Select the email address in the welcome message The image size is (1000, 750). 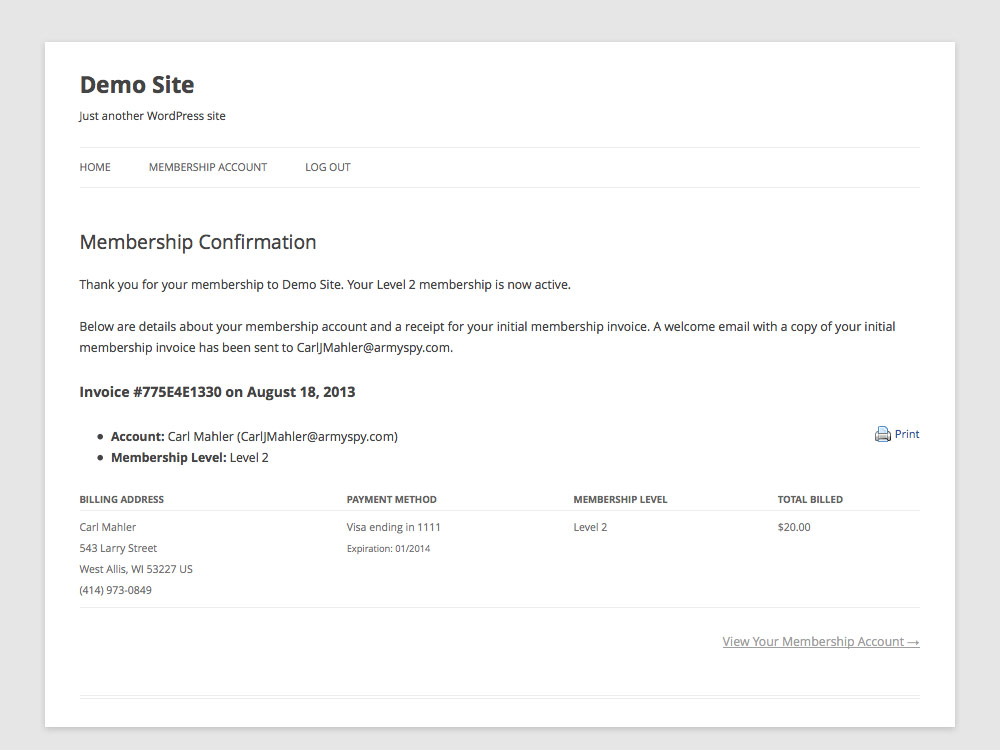coord(372,347)
